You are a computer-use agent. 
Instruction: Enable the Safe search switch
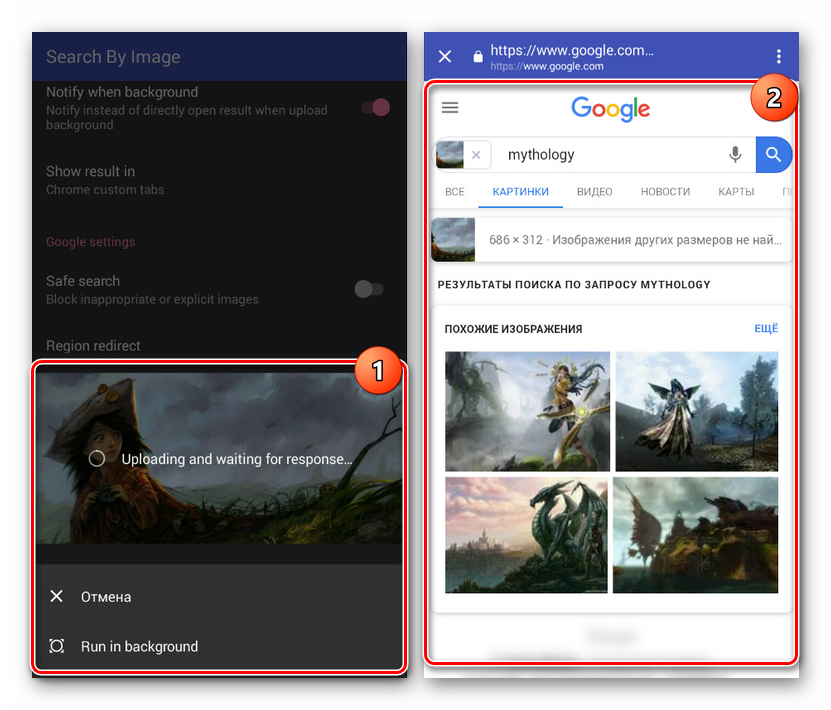pos(369,289)
